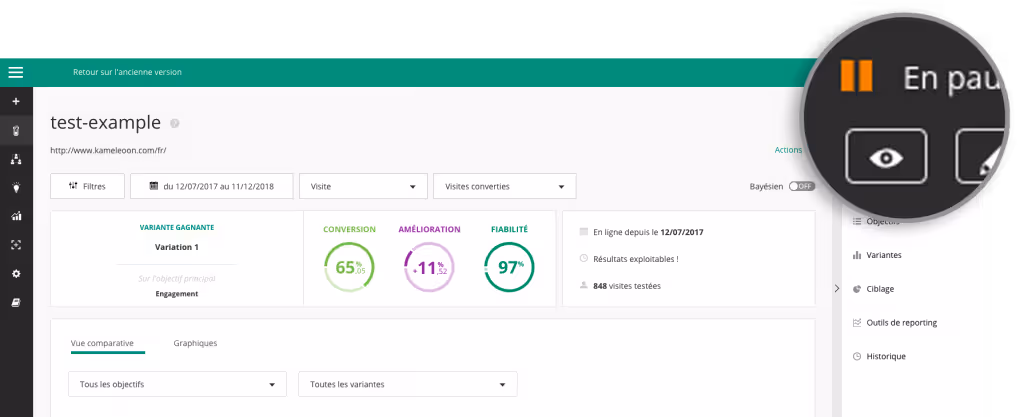Open the target frame icon in sidebar
The image size is (1024, 417).
tap(16, 245)
